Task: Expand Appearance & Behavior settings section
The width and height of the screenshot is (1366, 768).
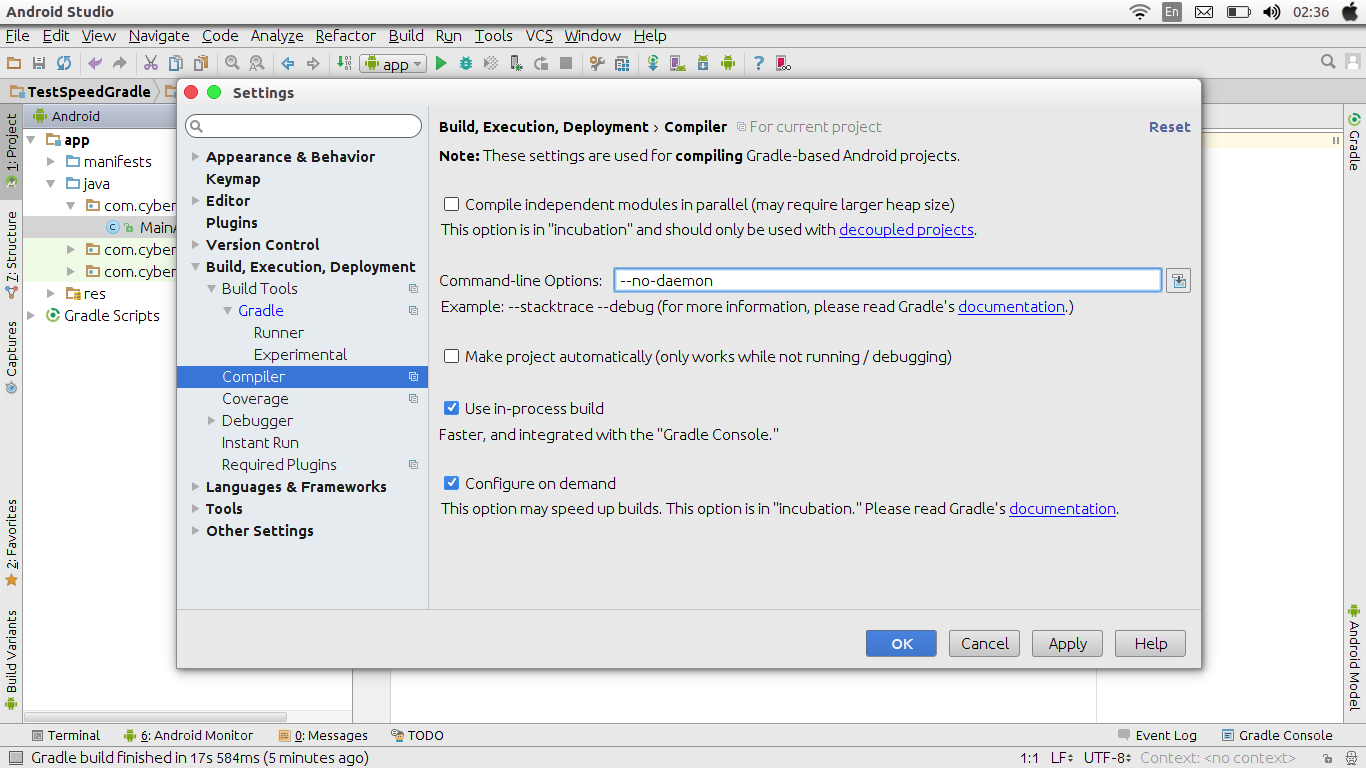Action: (x=196, y=157)
